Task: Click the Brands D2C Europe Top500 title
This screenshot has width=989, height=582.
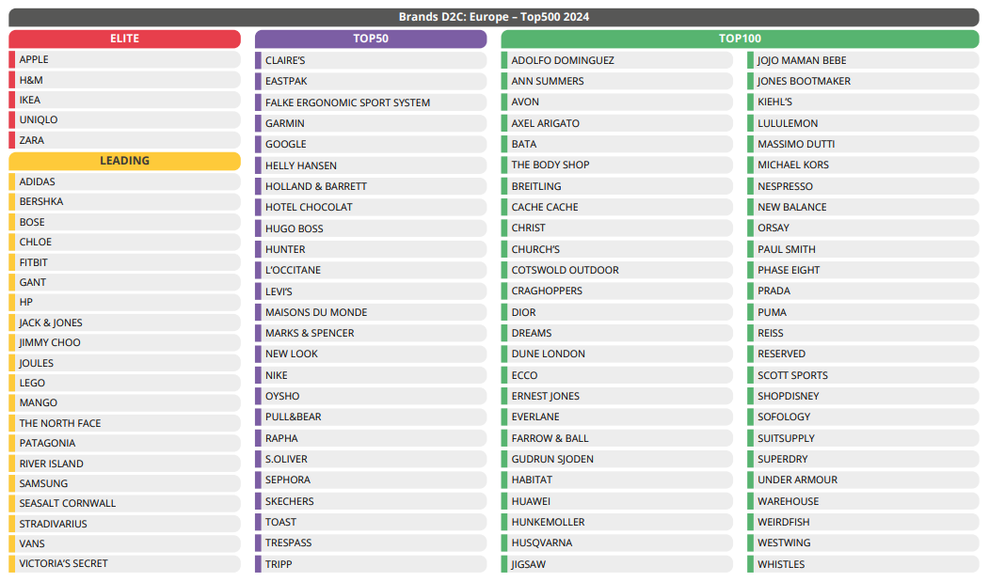Action: coord(494,17)
